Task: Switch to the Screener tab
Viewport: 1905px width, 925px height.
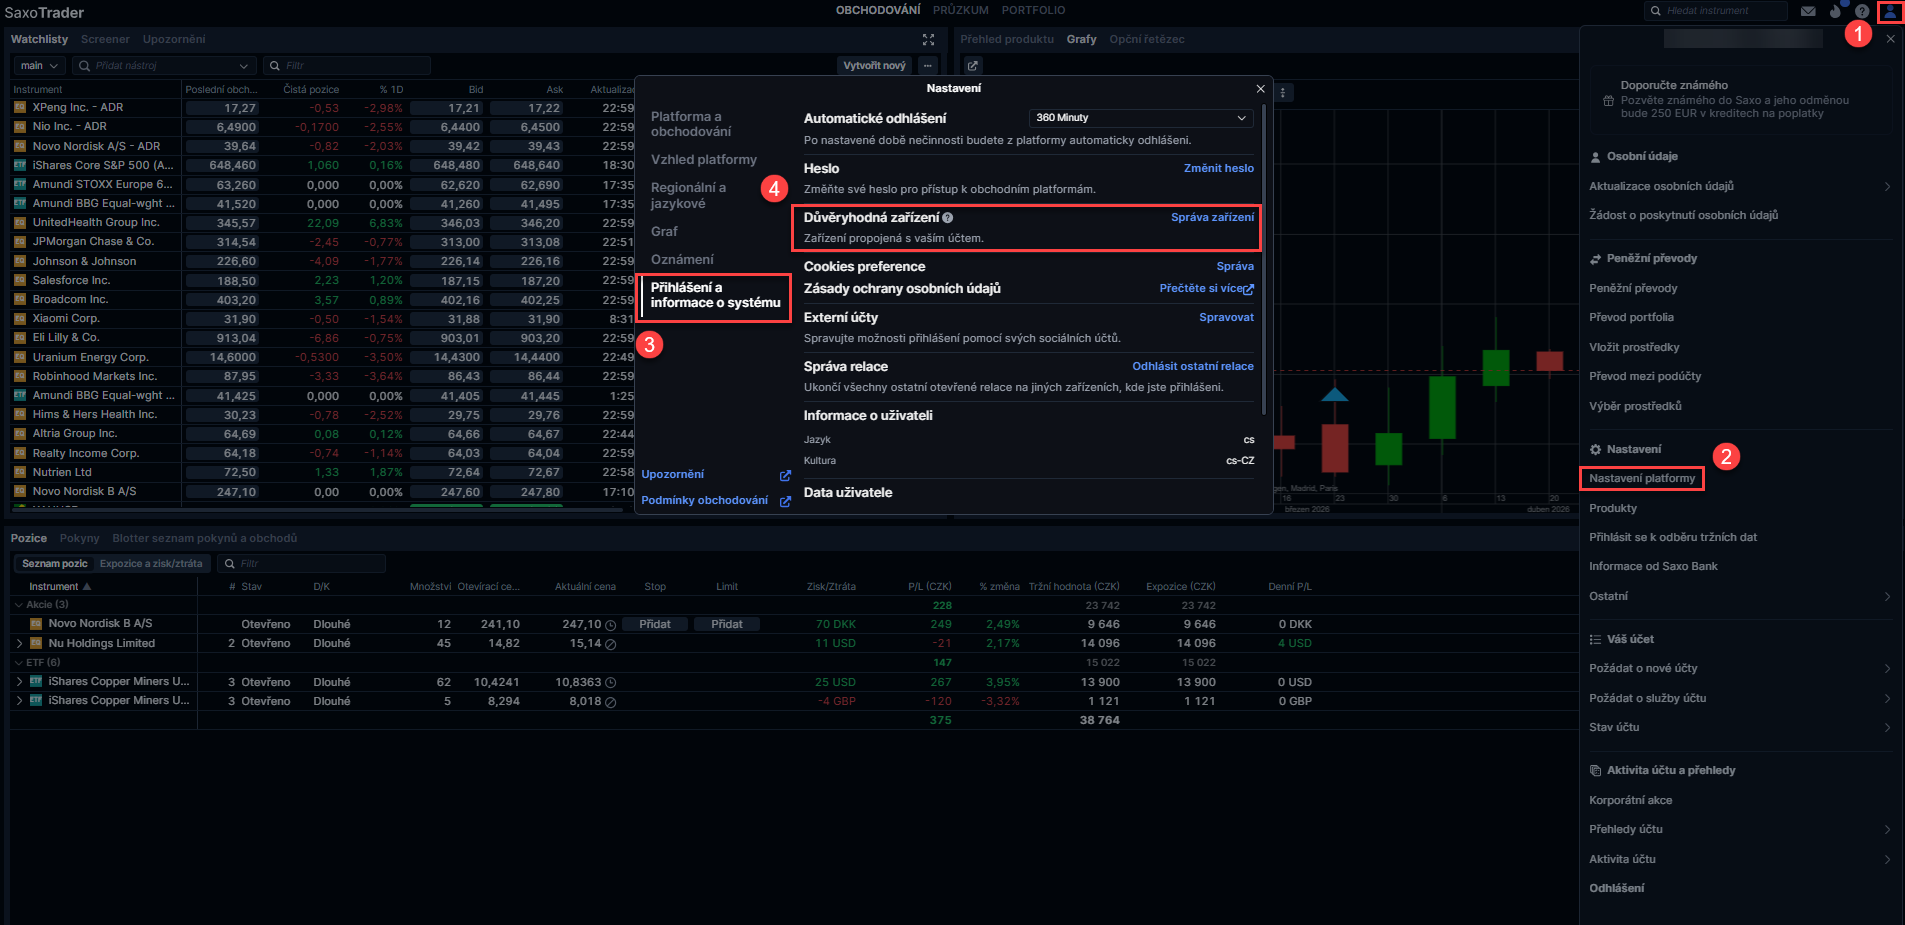Action: point(105,39)
